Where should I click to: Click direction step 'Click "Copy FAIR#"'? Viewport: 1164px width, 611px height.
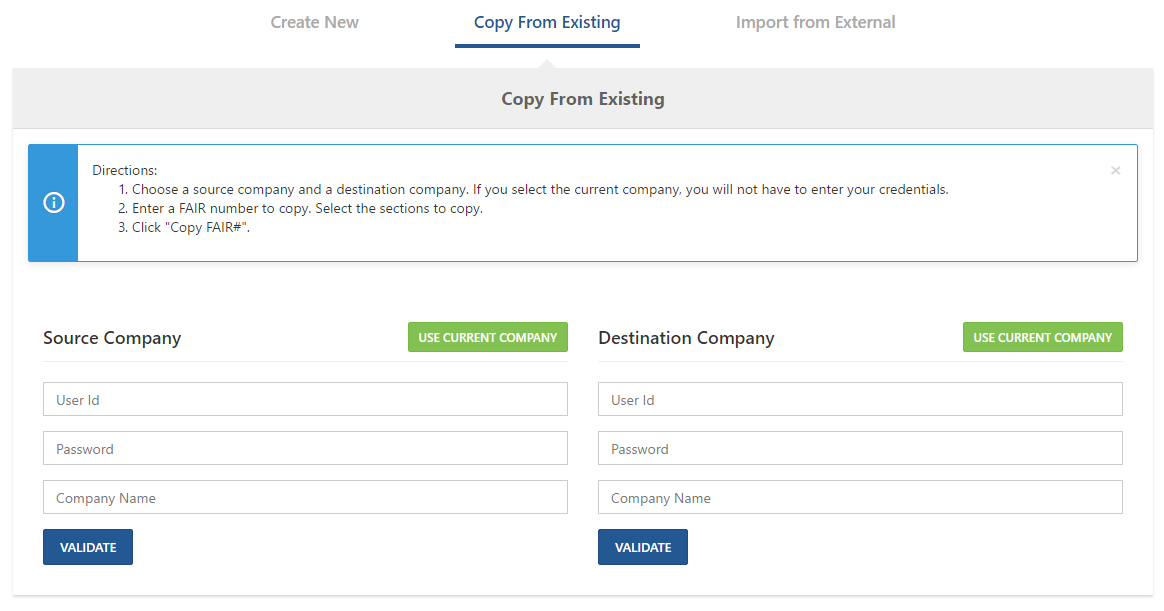click(x=184, y=228)
